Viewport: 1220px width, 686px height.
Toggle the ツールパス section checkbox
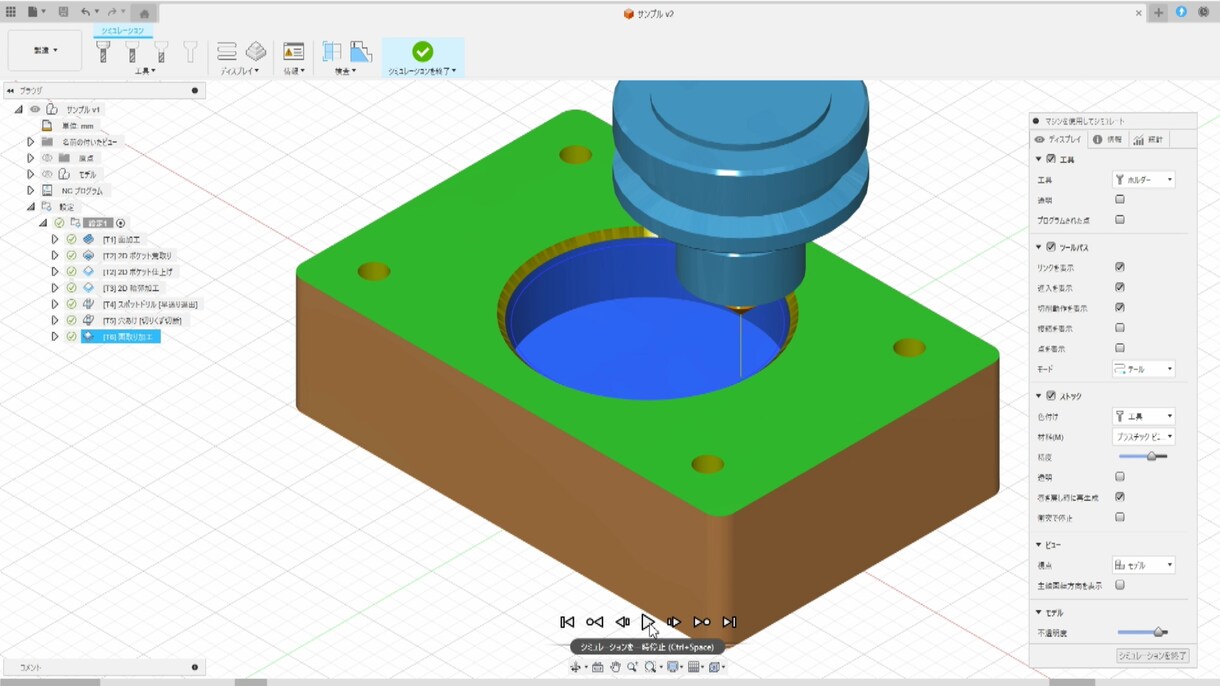click(x=1051, y=247)
